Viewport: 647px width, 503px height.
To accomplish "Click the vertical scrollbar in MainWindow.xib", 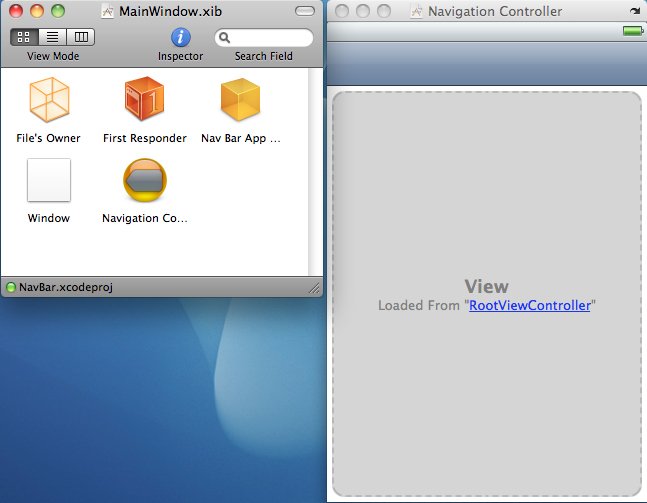I will (315, 172).
